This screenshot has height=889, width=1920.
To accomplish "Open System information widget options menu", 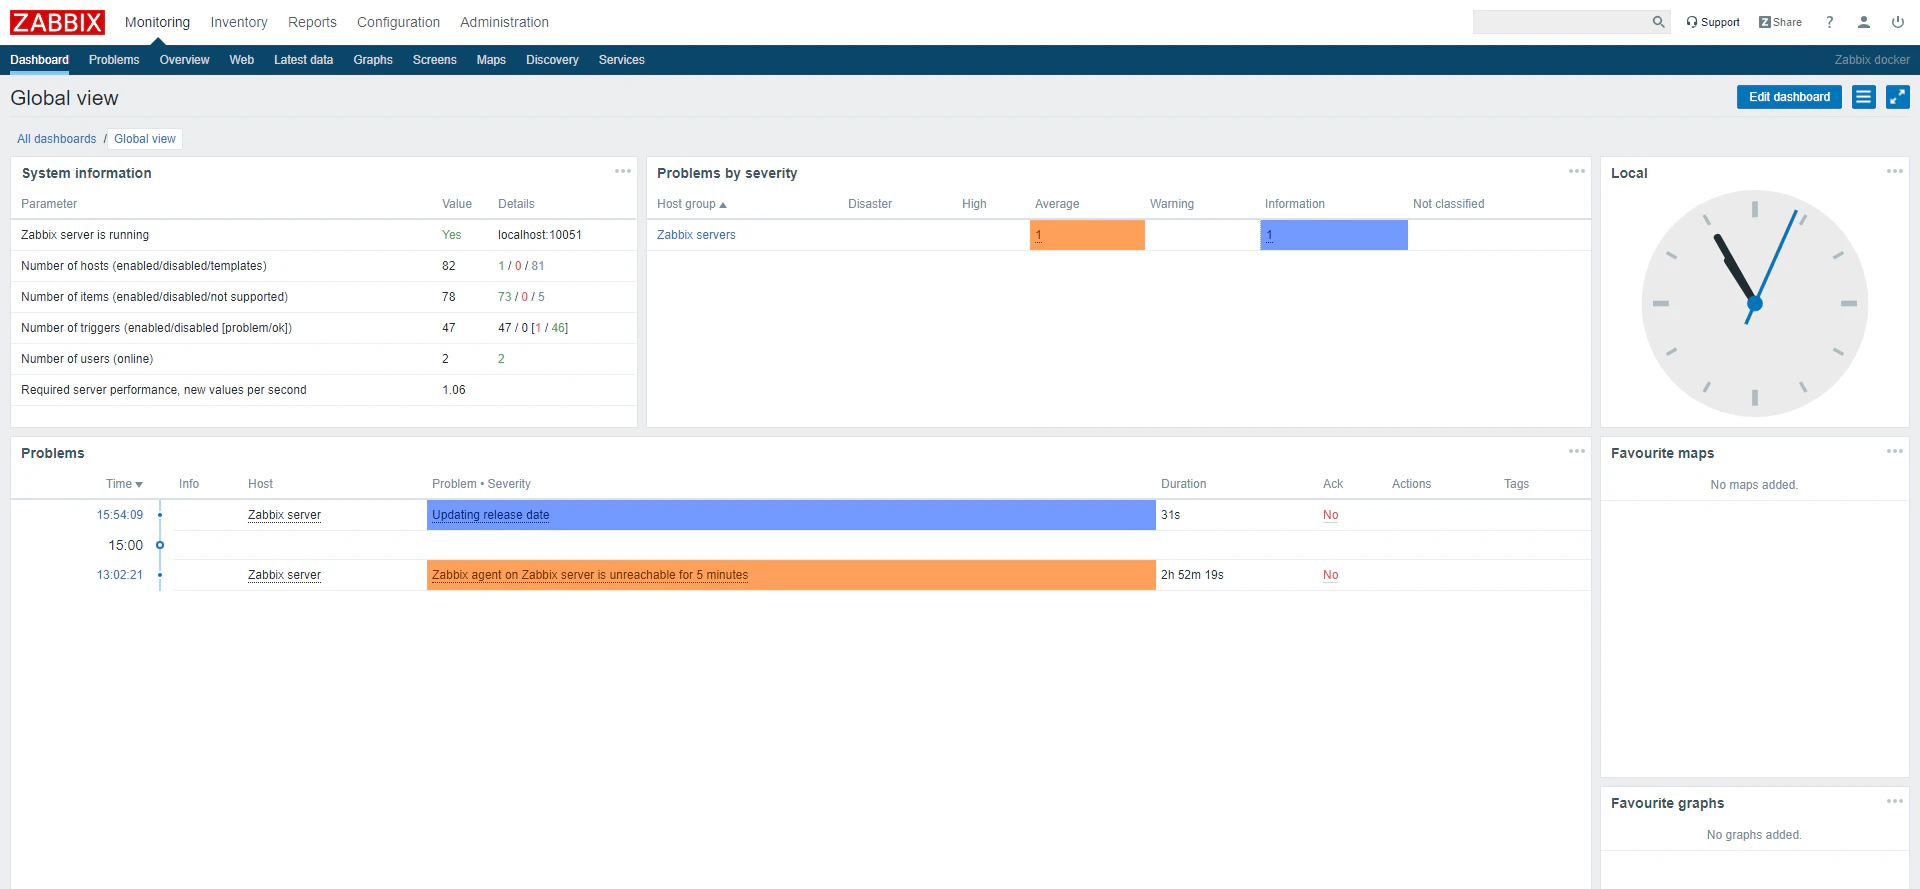I will (x=623, y=171).
